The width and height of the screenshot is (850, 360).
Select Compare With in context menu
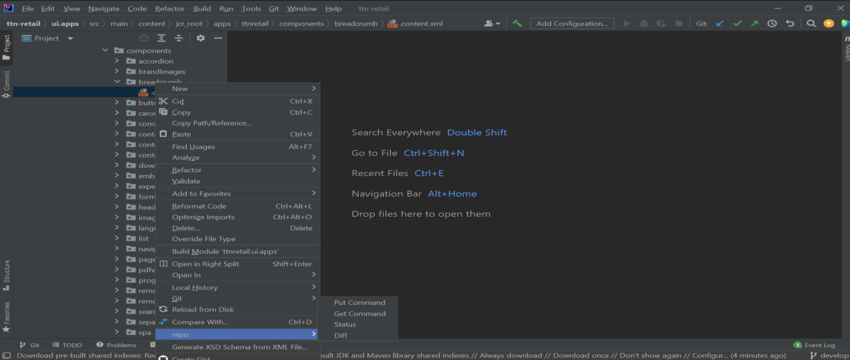click(237, 322)
